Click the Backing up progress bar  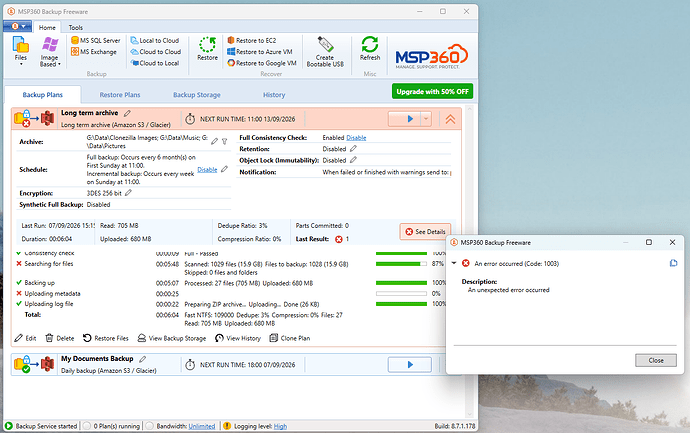(401, 283)
